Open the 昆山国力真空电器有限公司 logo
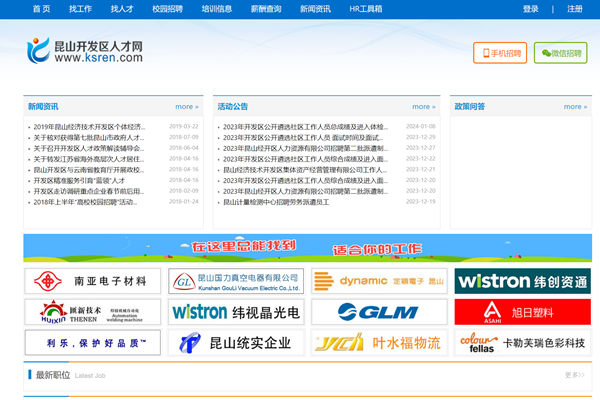This screenshot has width=600, height=400. (x=236, y=281)
